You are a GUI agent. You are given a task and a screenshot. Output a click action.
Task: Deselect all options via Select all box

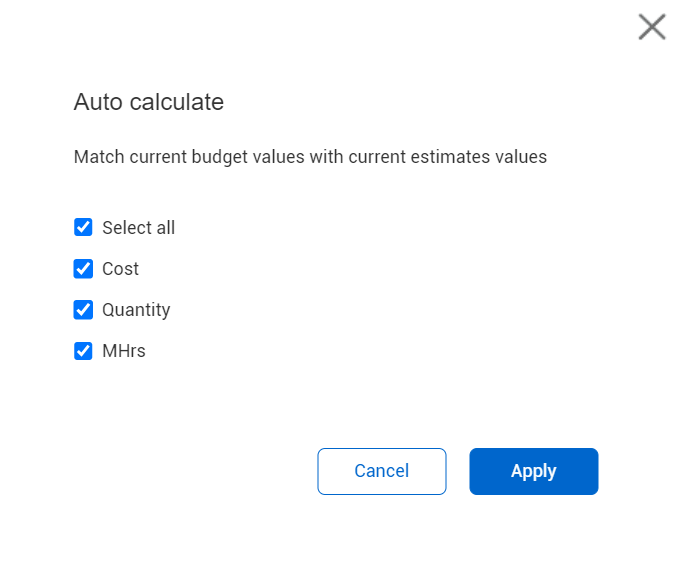[83, 227]
